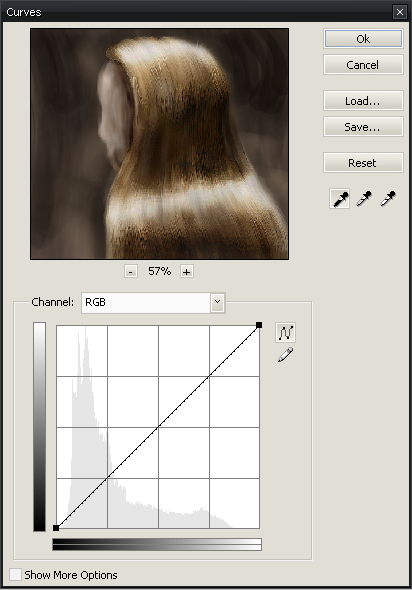Click the Ok button
412x590 pixels.
click(x=363, y=39)
